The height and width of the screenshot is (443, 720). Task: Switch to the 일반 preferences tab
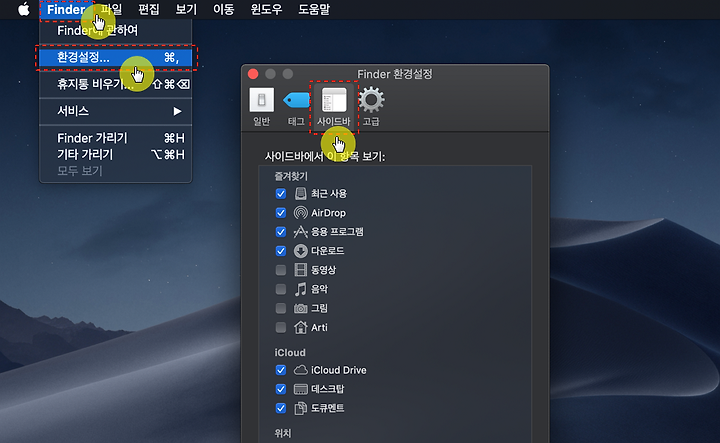click(x=261, y=107)
